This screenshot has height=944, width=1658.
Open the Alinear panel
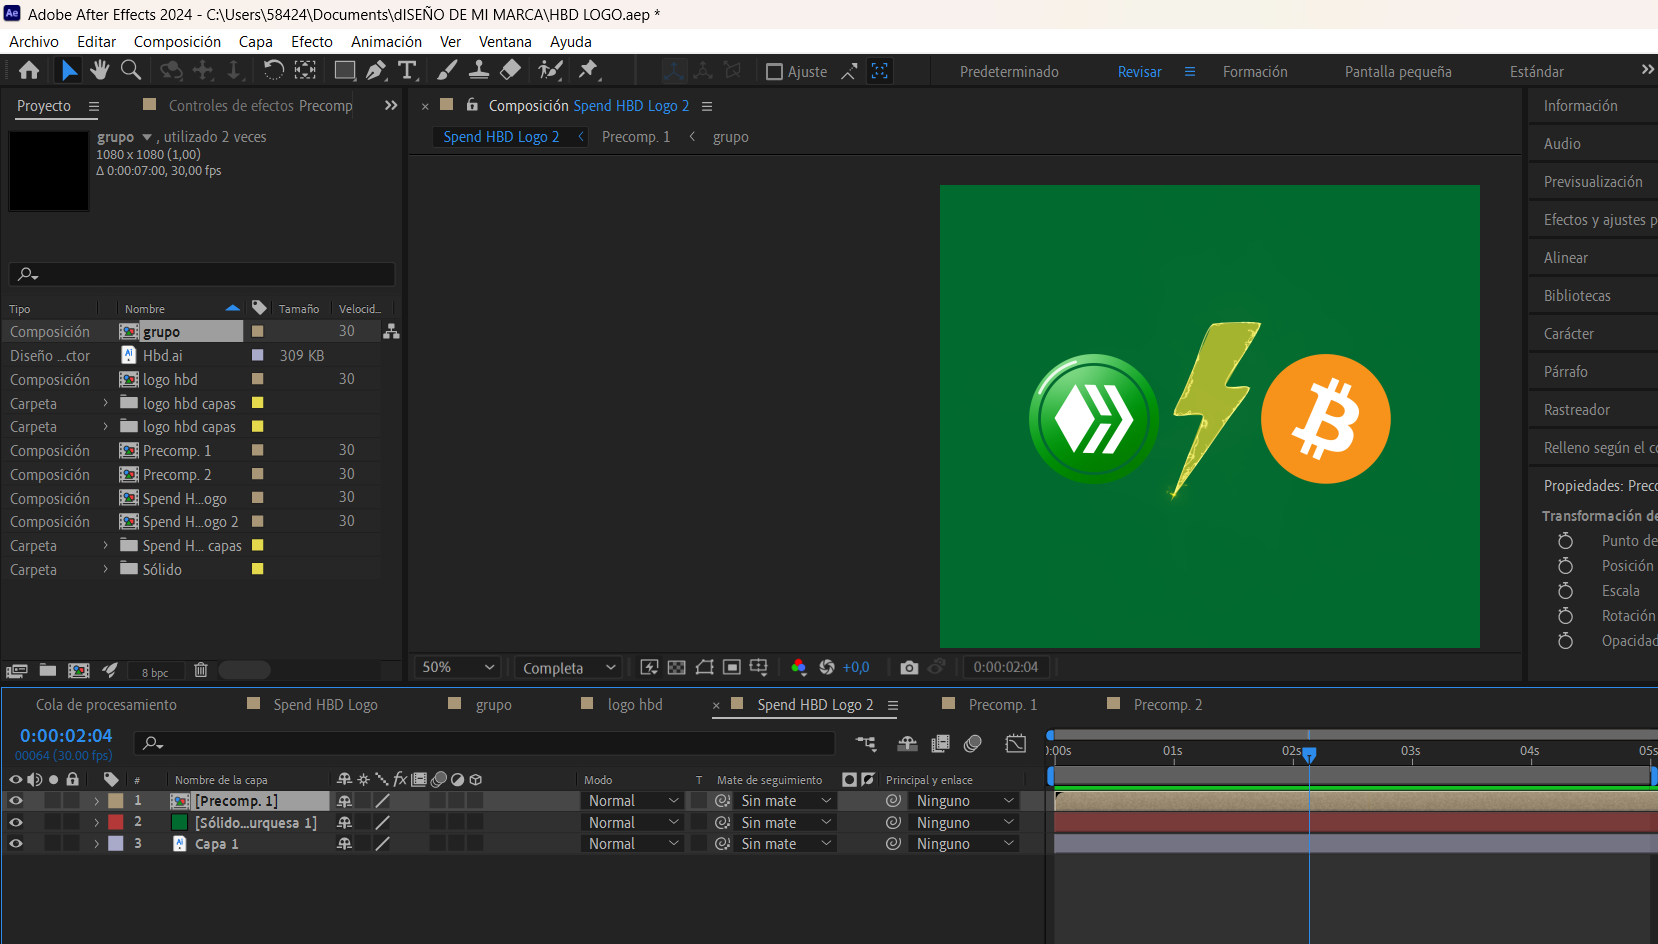click(1565, 258)
